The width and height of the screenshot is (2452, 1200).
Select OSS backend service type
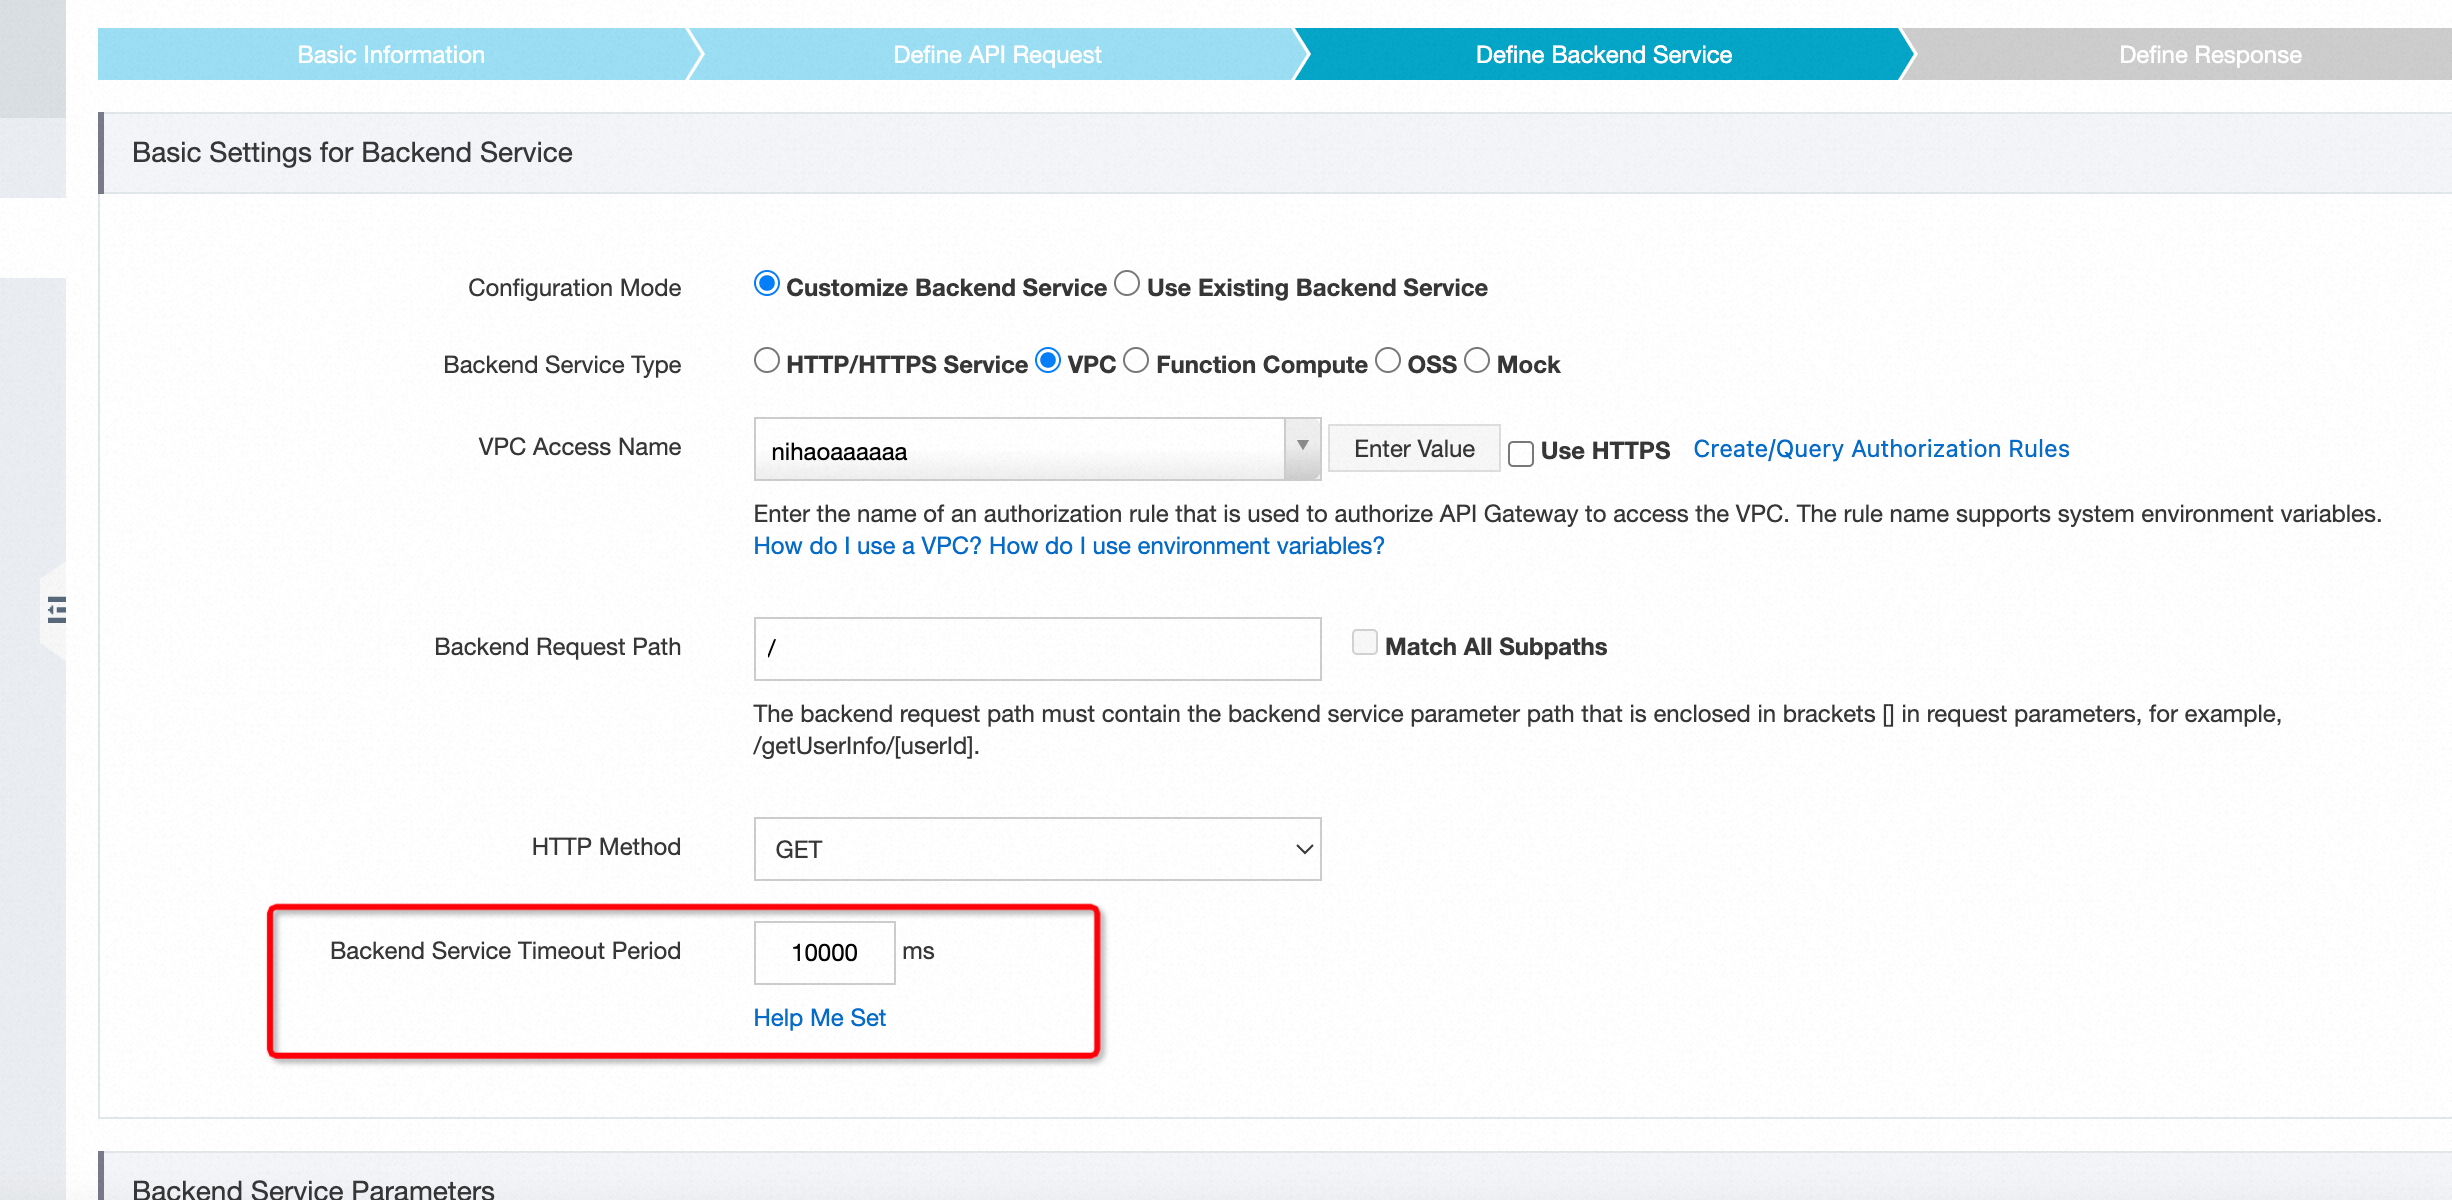point(1388,361)
